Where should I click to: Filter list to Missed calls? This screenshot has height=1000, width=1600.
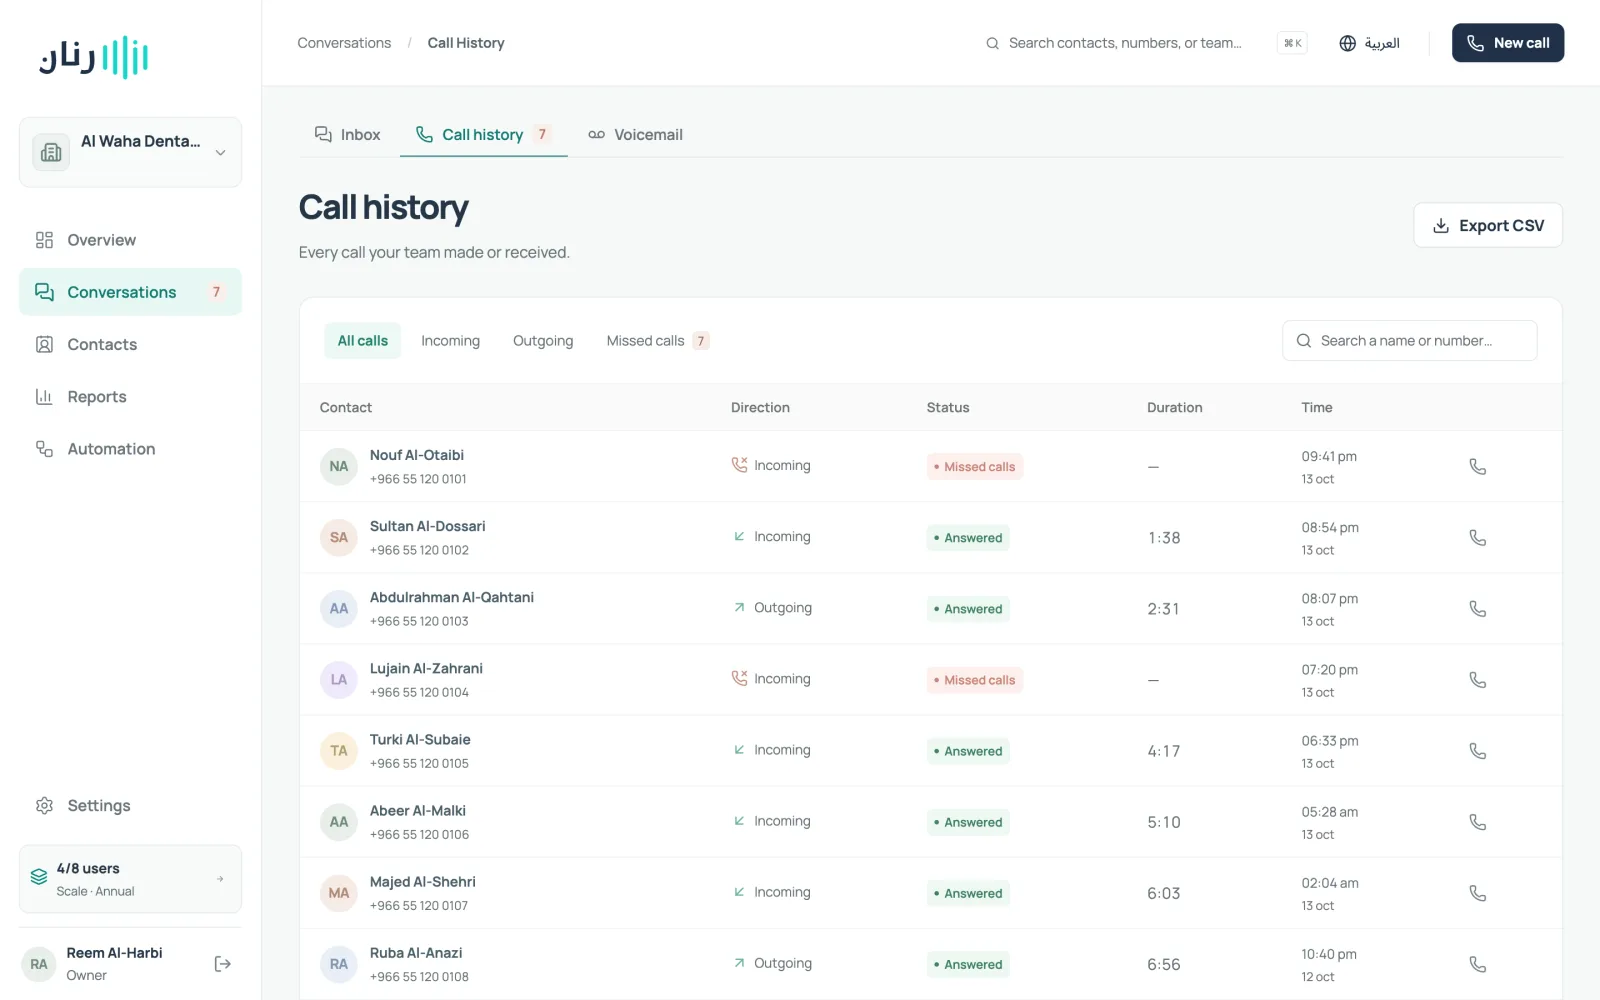[657, 341]
